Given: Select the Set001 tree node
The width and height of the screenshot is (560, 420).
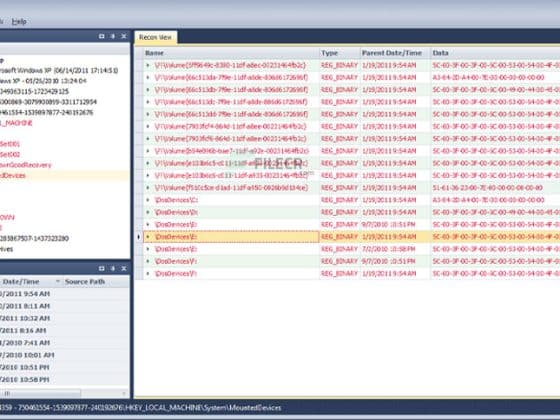Looking at the screenshot, I should tap(10, 144).
